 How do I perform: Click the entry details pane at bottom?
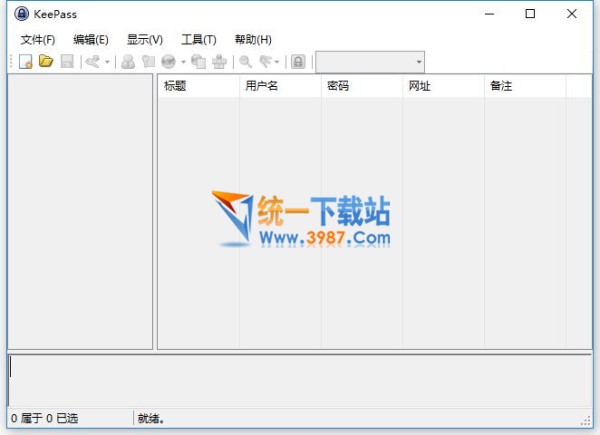click(x=300, y=380)
